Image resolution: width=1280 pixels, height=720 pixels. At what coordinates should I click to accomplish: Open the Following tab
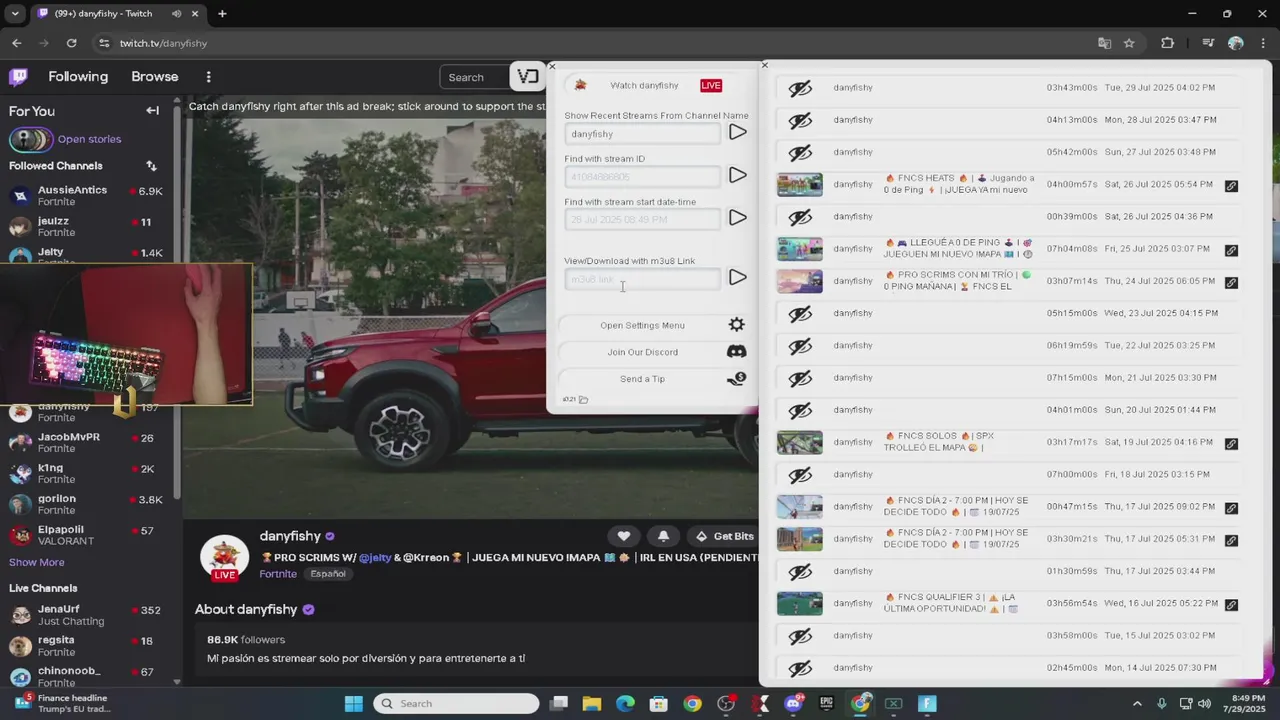tap(78, 77)
